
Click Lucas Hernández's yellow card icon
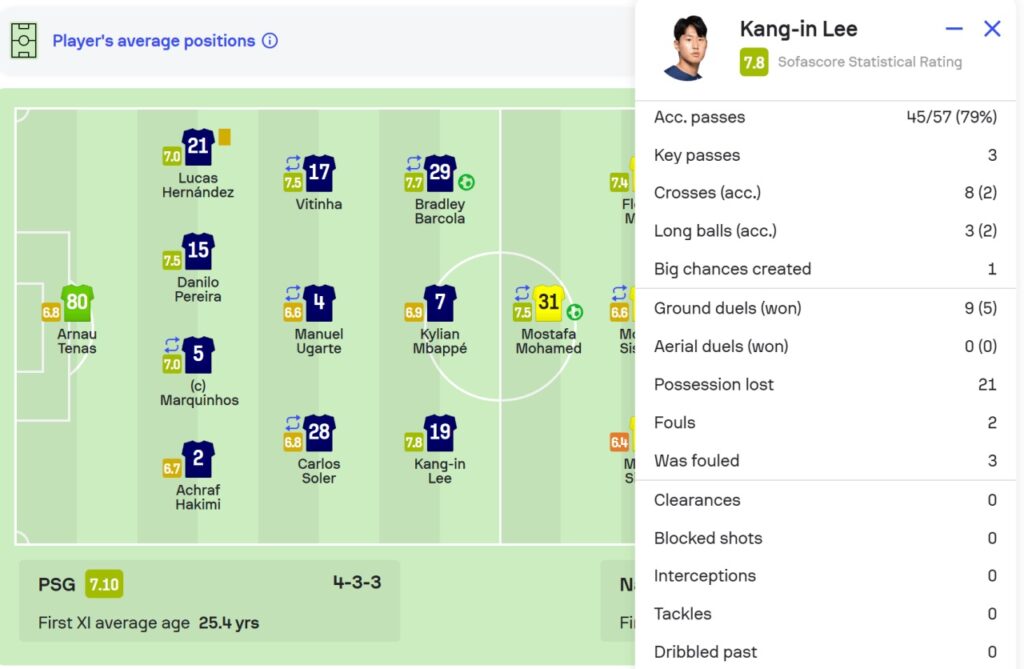(224, 137)
